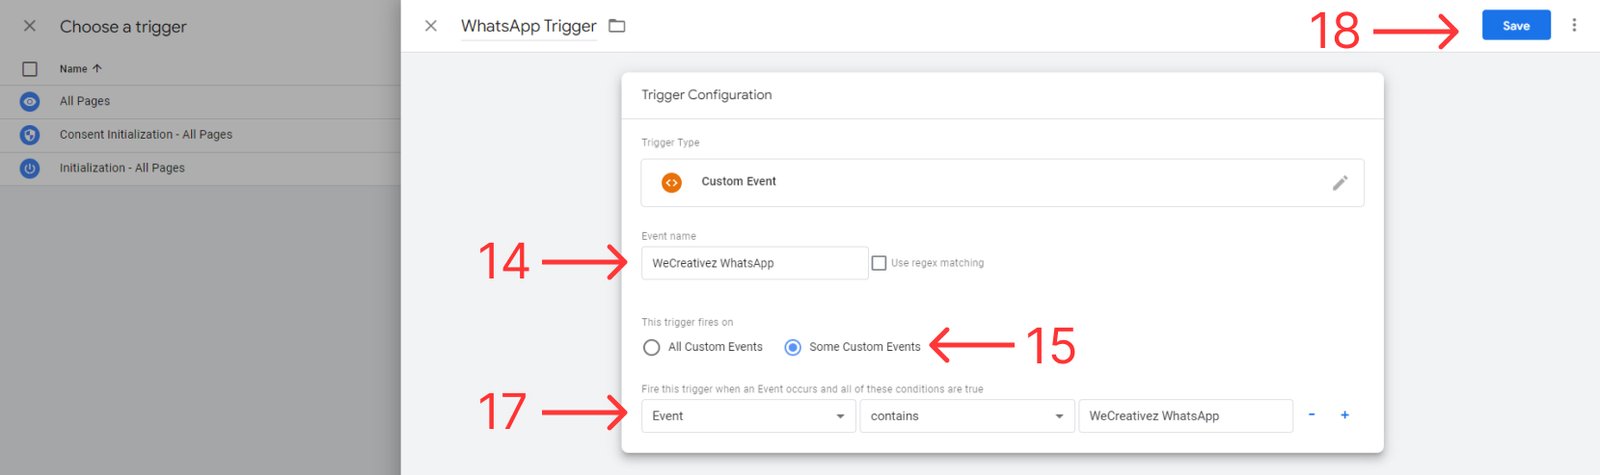1600x475 pixels.
Task: Click the orange Custom Event icon
Action: point(671,182)
